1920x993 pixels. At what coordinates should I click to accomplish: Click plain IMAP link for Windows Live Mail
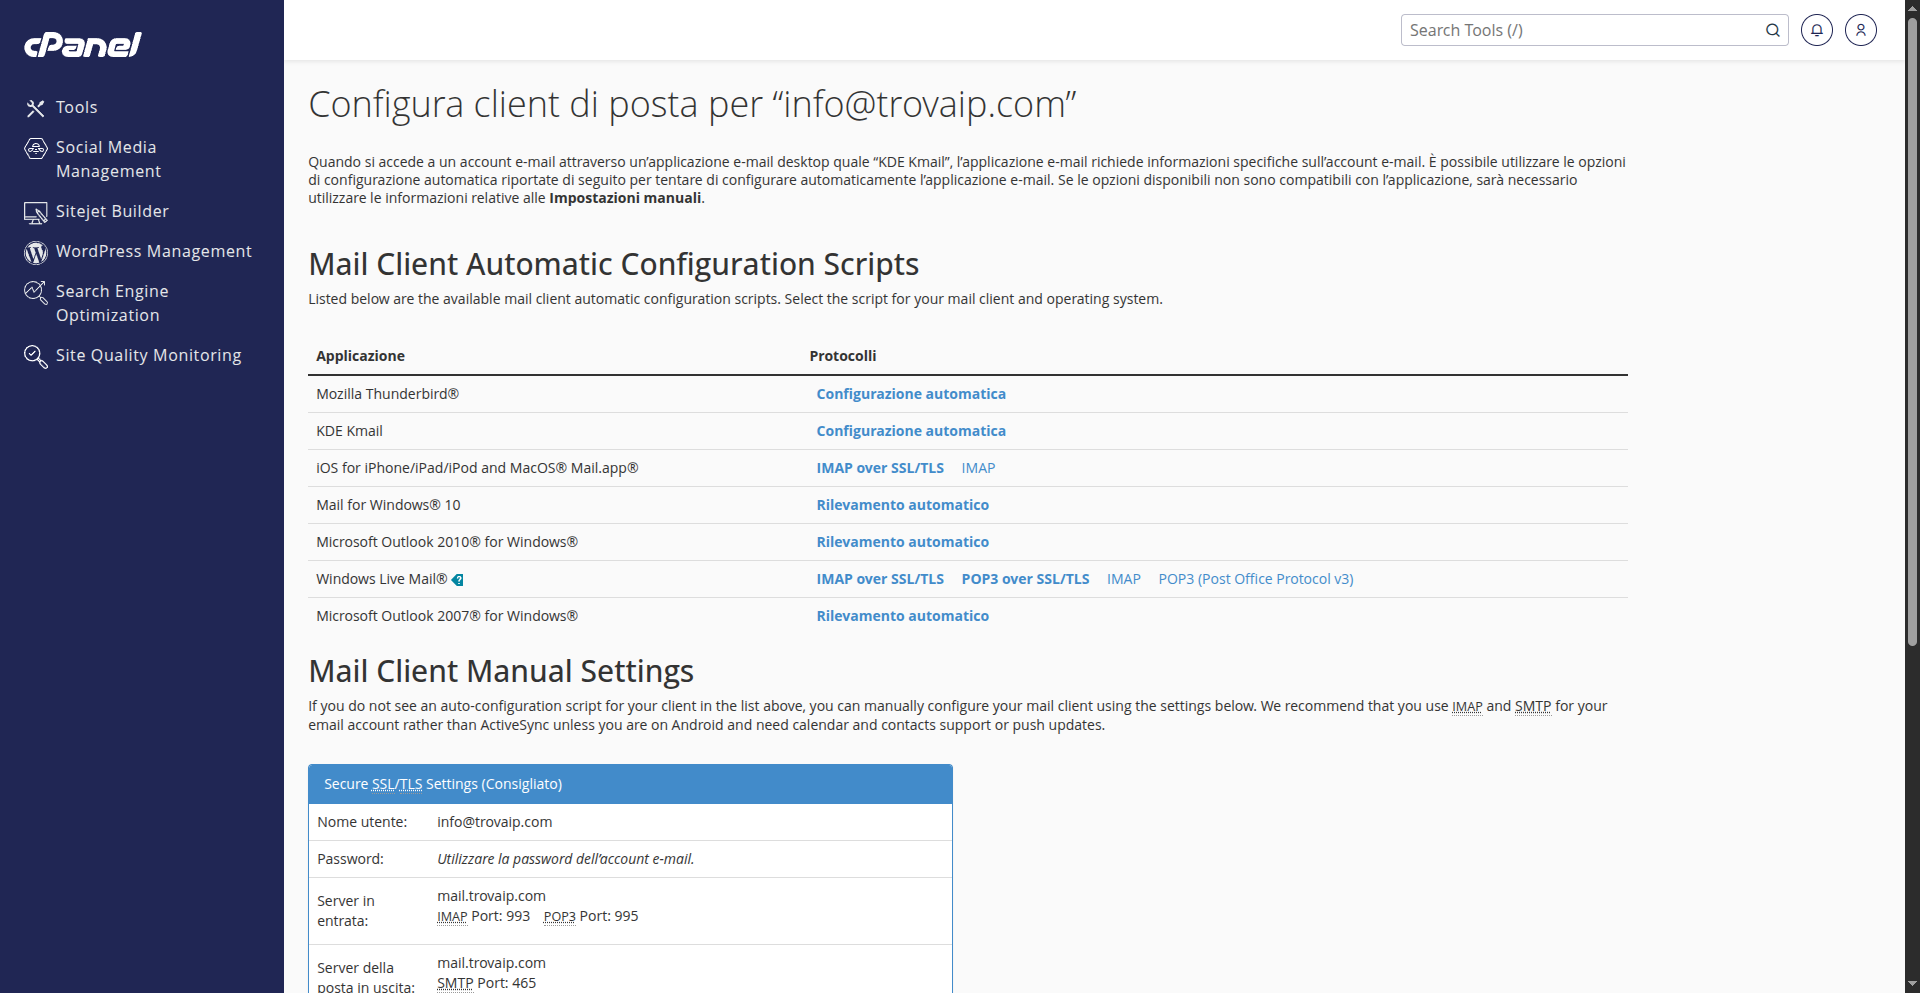click(x=1124, y=579)
